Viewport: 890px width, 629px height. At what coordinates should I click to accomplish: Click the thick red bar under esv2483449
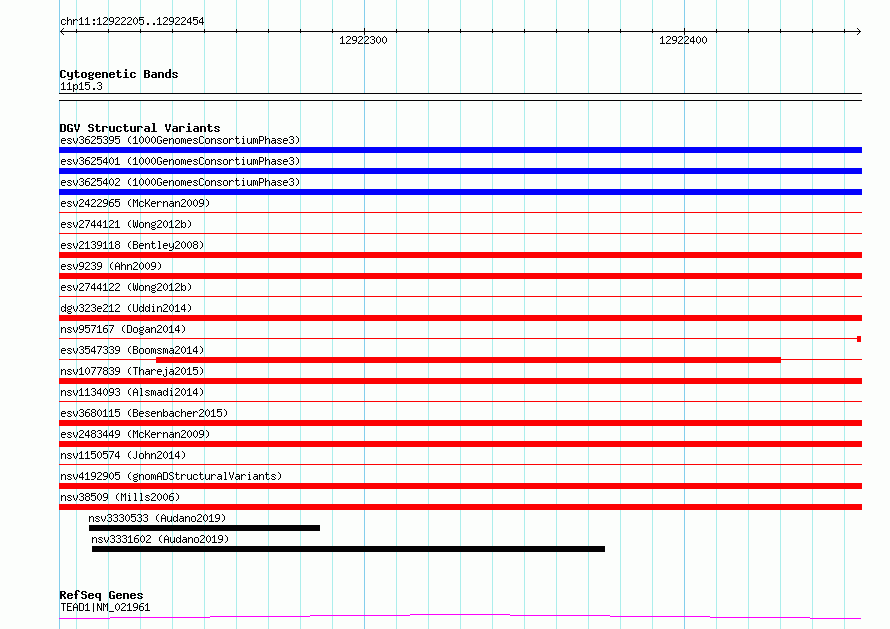point(460,444)
